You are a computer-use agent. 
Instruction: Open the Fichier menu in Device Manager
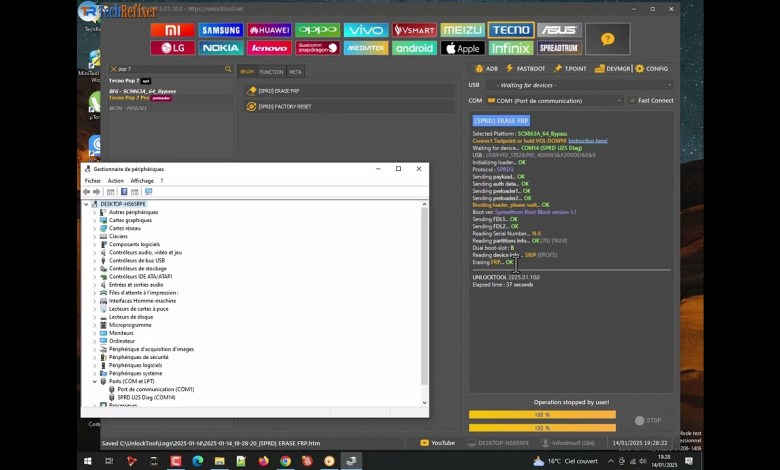click(x=93, y=181)
